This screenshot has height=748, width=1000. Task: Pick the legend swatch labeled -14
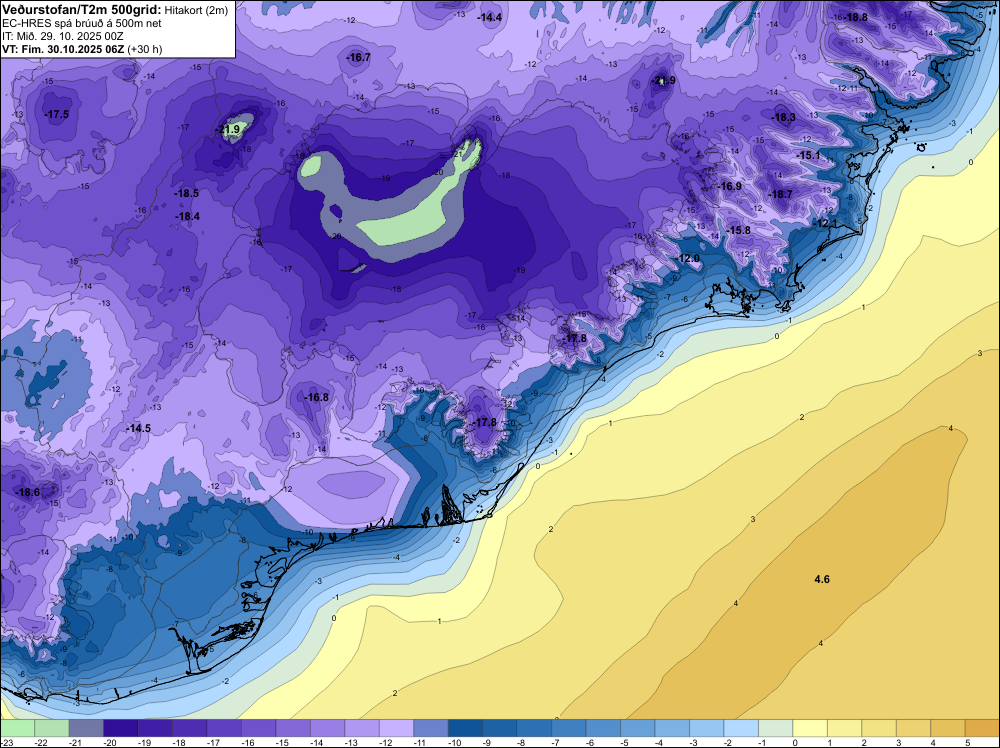pos(327,729)
